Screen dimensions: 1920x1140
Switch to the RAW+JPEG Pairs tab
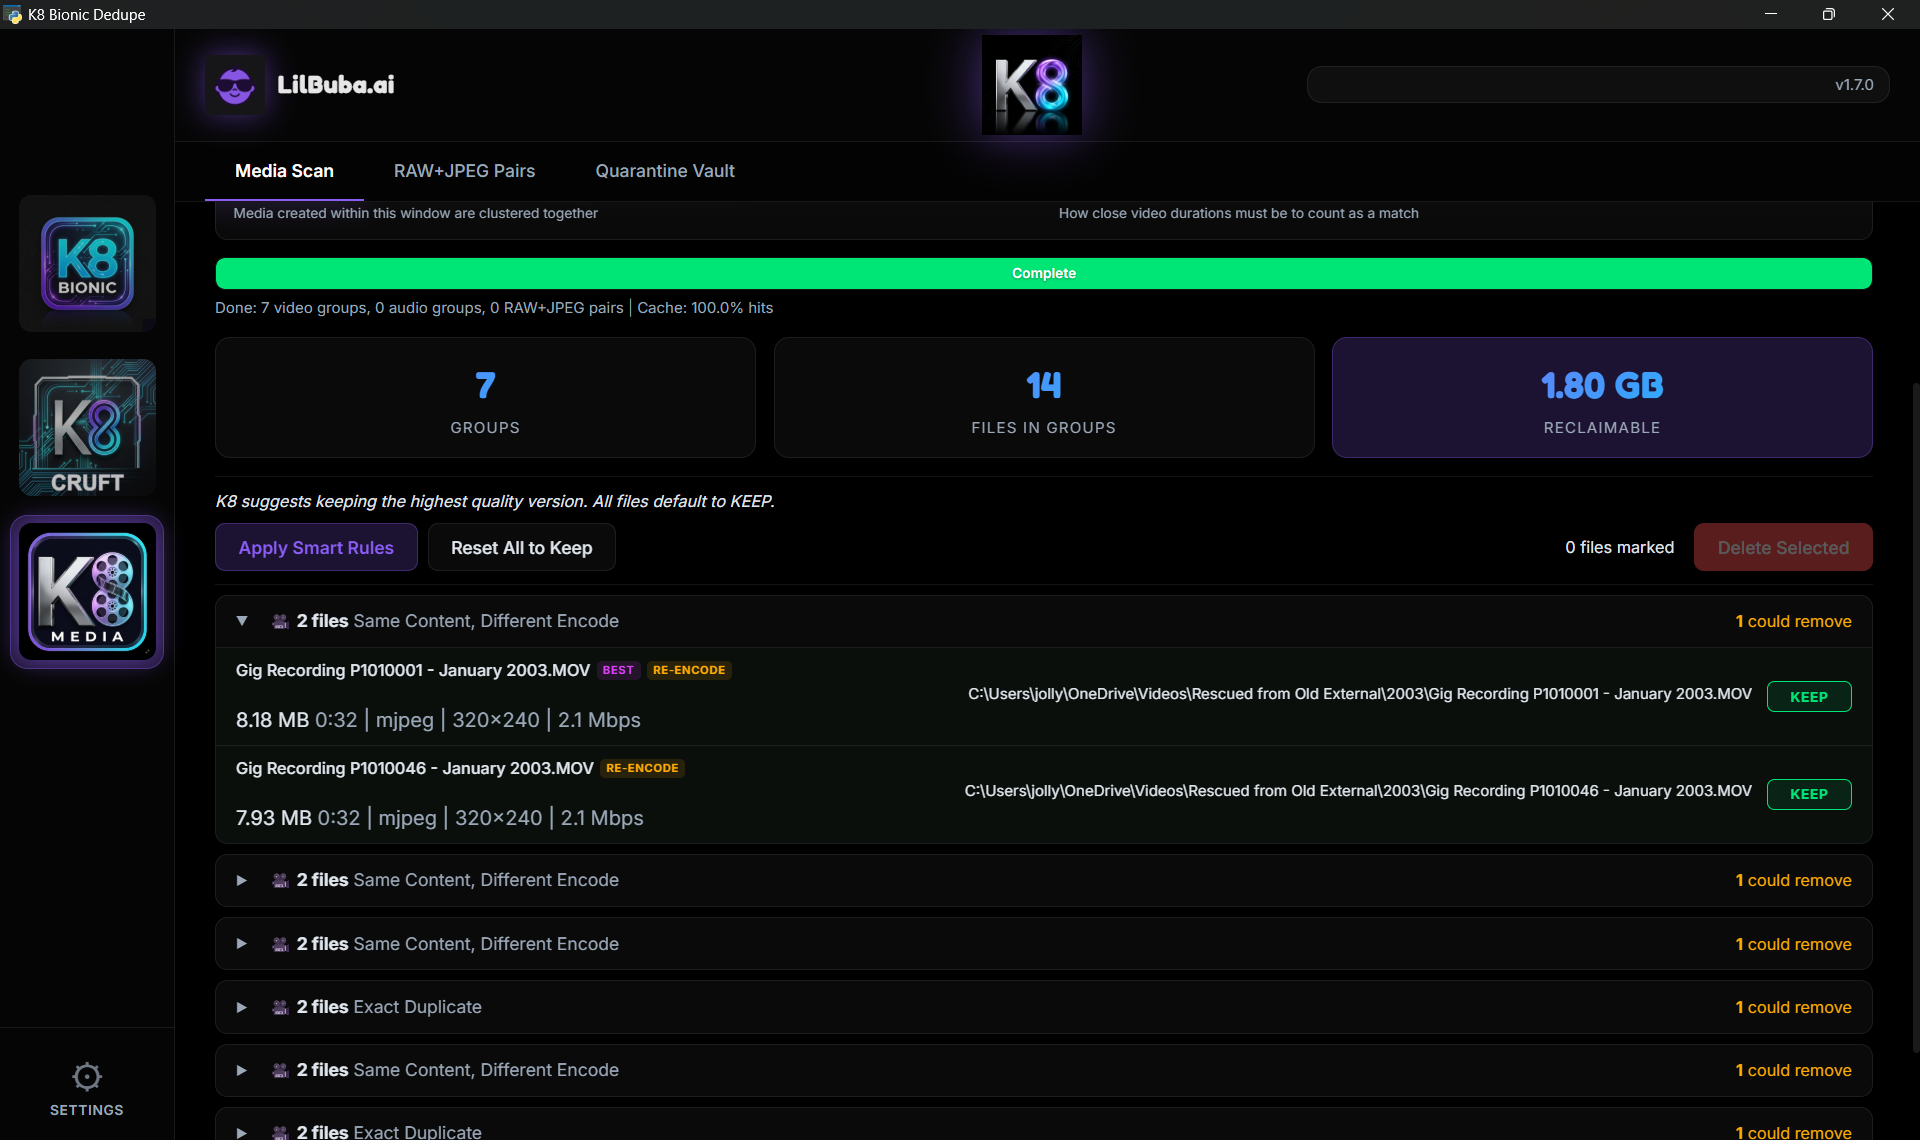464,171
